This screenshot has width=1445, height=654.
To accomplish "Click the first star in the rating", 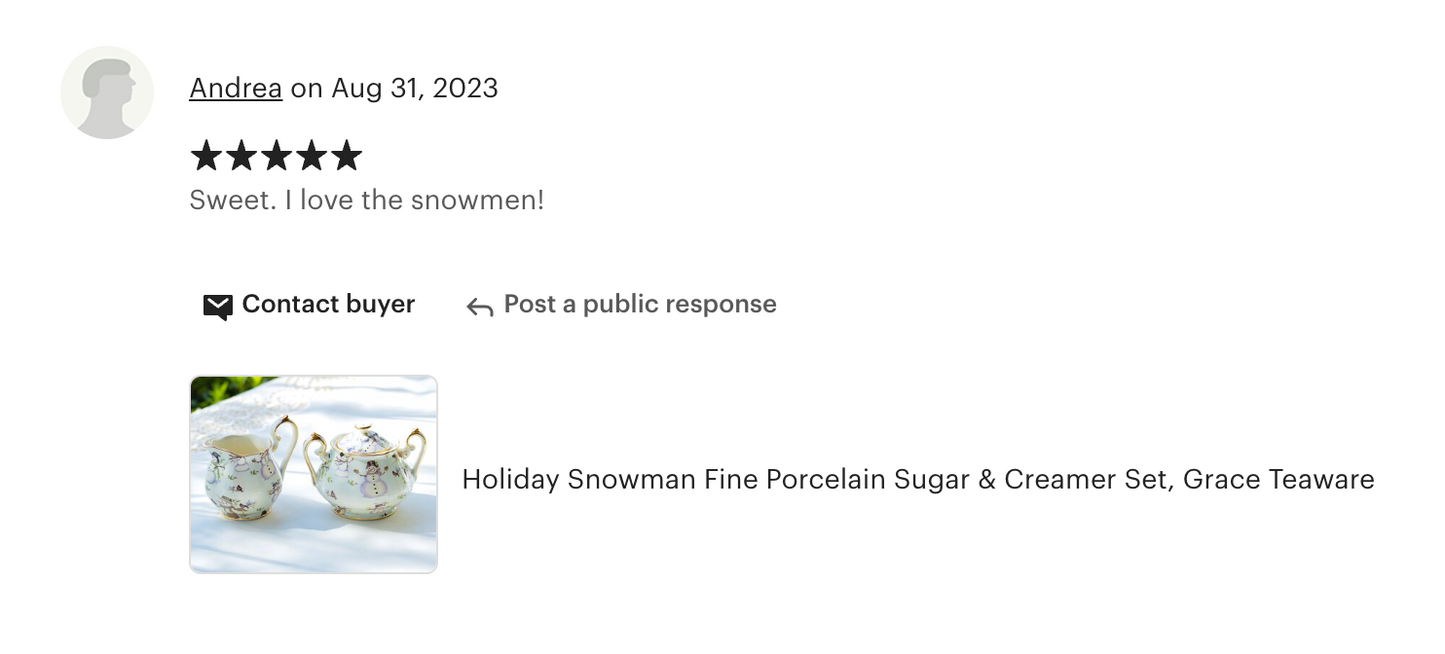I will pos(205,156).
